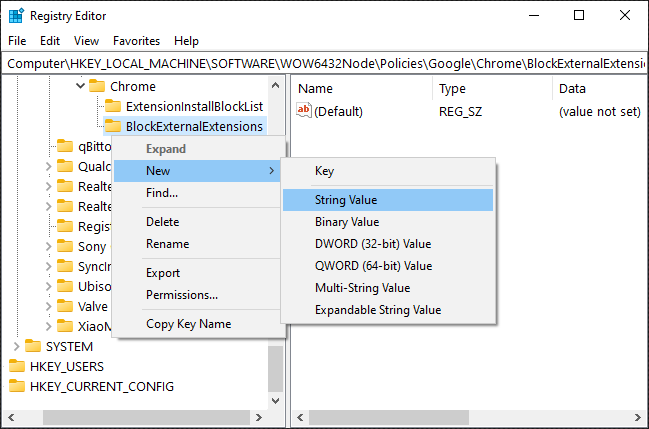Click the SYSTEM folder icon

pos(33,346)
